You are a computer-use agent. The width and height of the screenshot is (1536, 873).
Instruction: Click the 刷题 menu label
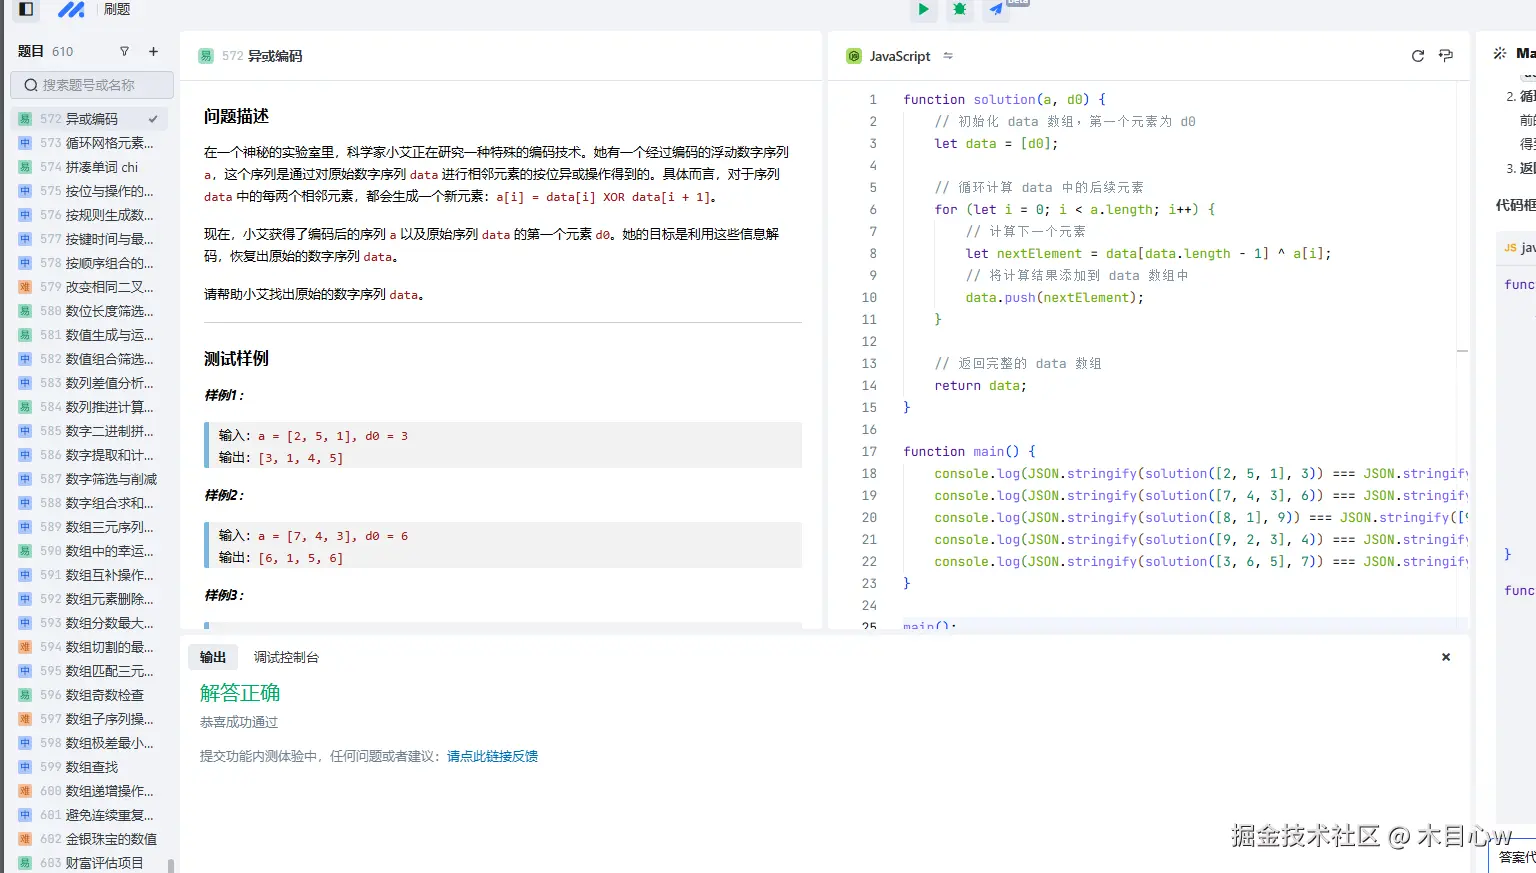116,10
